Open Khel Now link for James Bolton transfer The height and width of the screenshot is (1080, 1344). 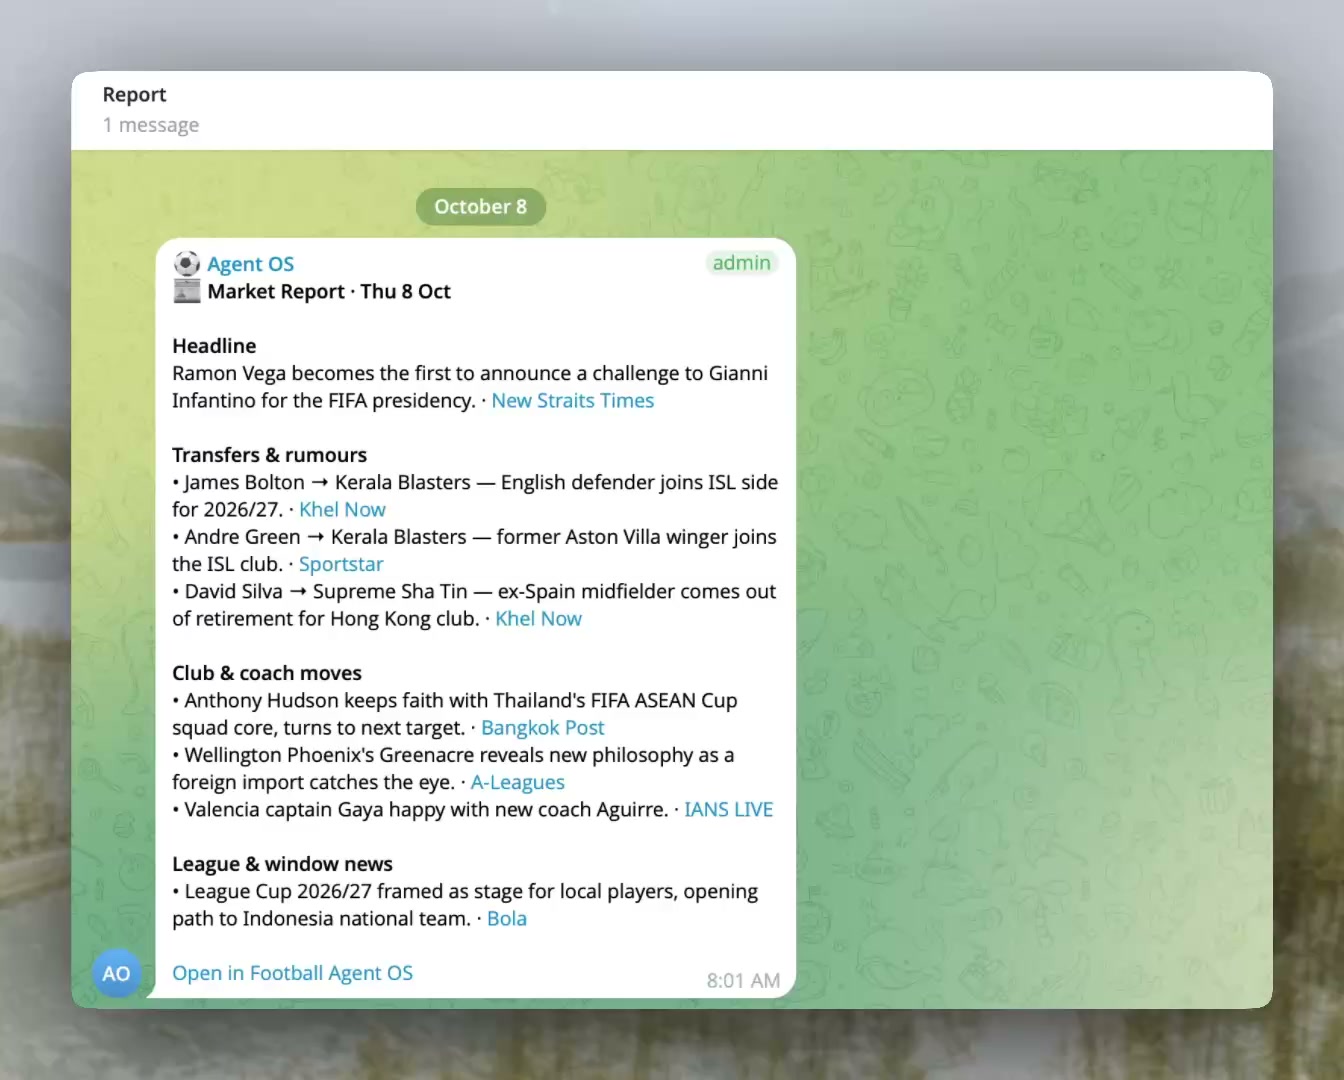pos(342,510)
